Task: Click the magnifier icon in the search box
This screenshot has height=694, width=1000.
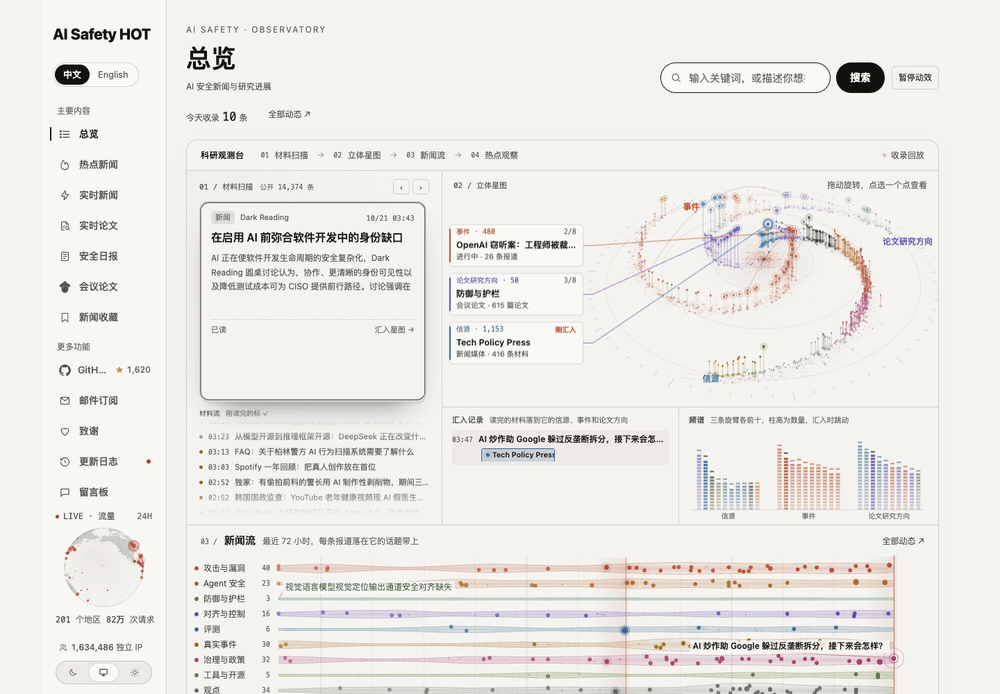Action: click(x=676, y=78)
